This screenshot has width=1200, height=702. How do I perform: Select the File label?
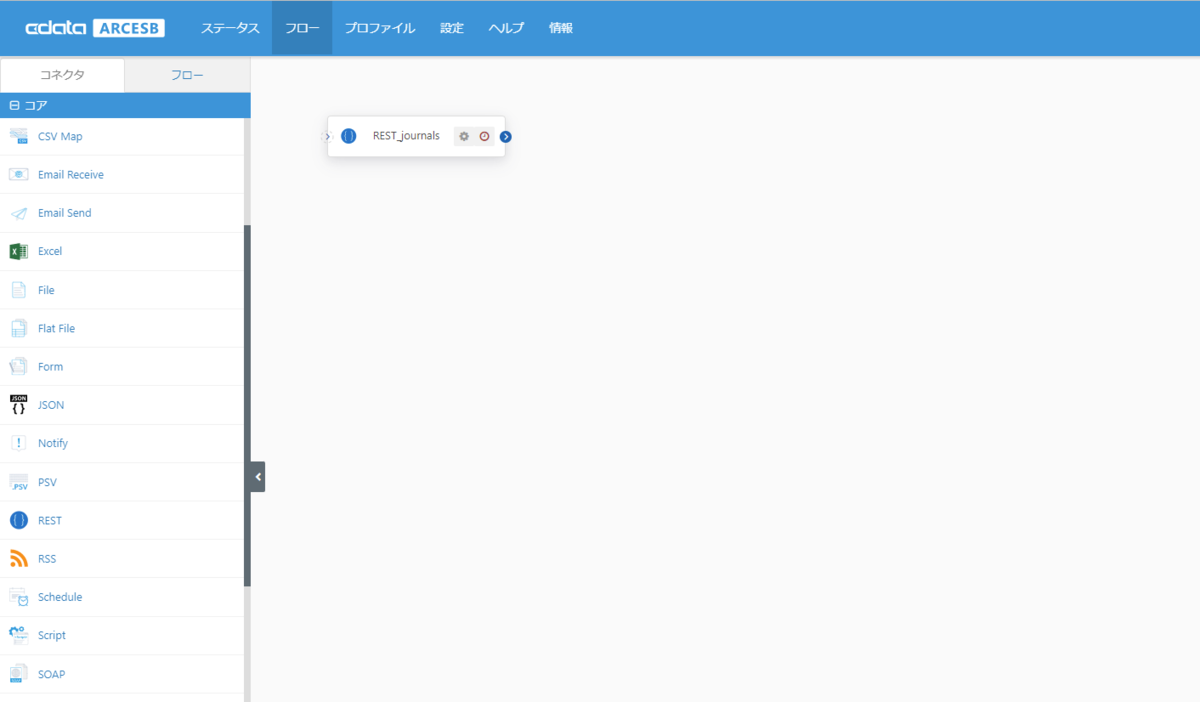coord(46,290)
